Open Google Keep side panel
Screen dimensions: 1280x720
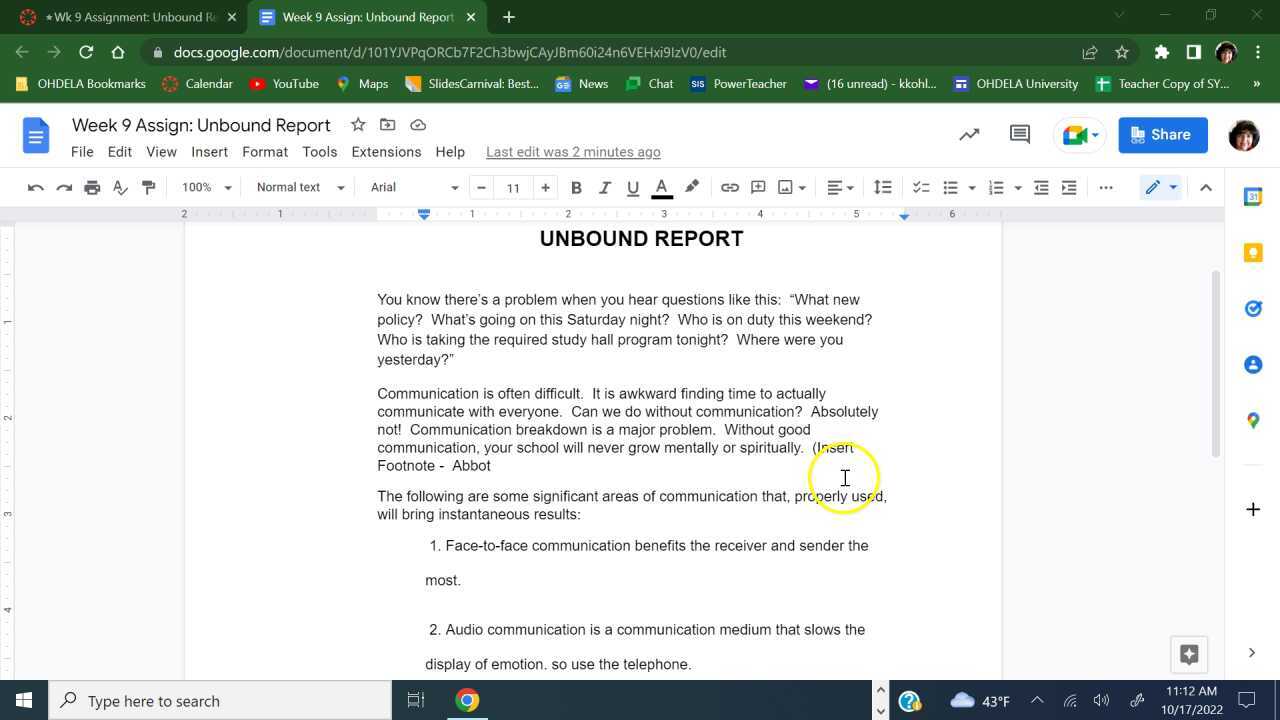pos(1253,252)
